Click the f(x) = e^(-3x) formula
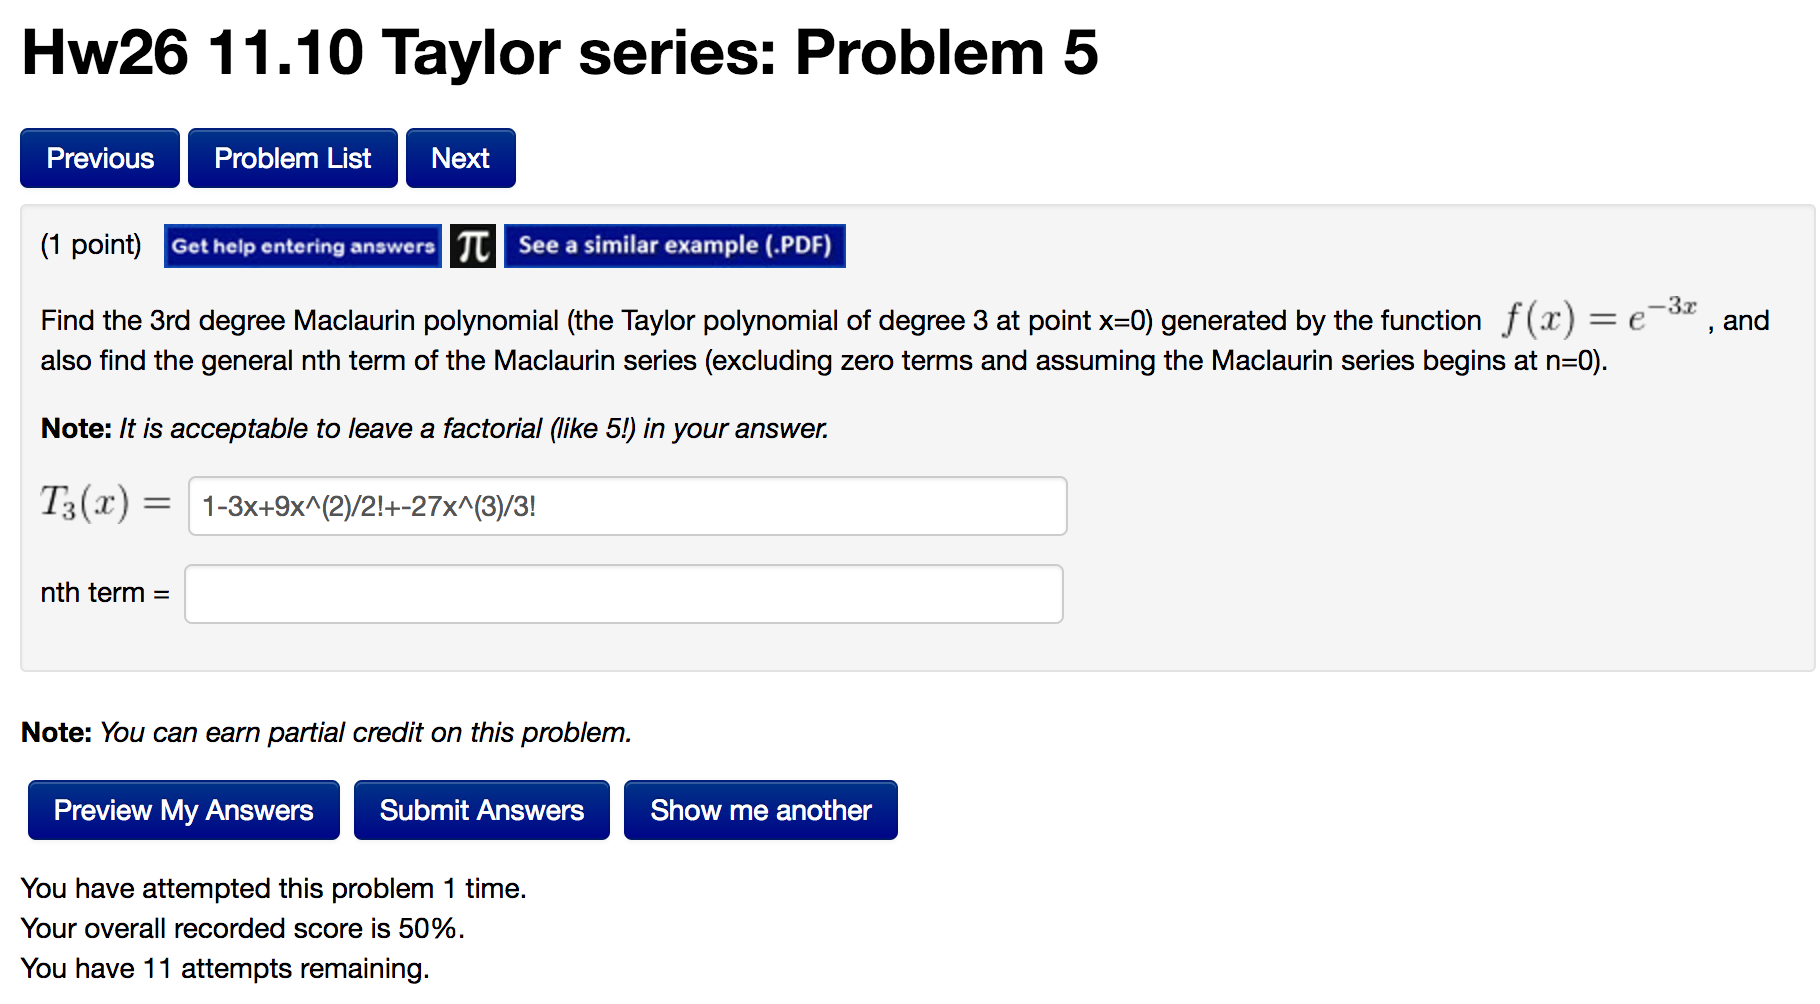This screenshot has height=1004, width=1820. click(1599, 316)
